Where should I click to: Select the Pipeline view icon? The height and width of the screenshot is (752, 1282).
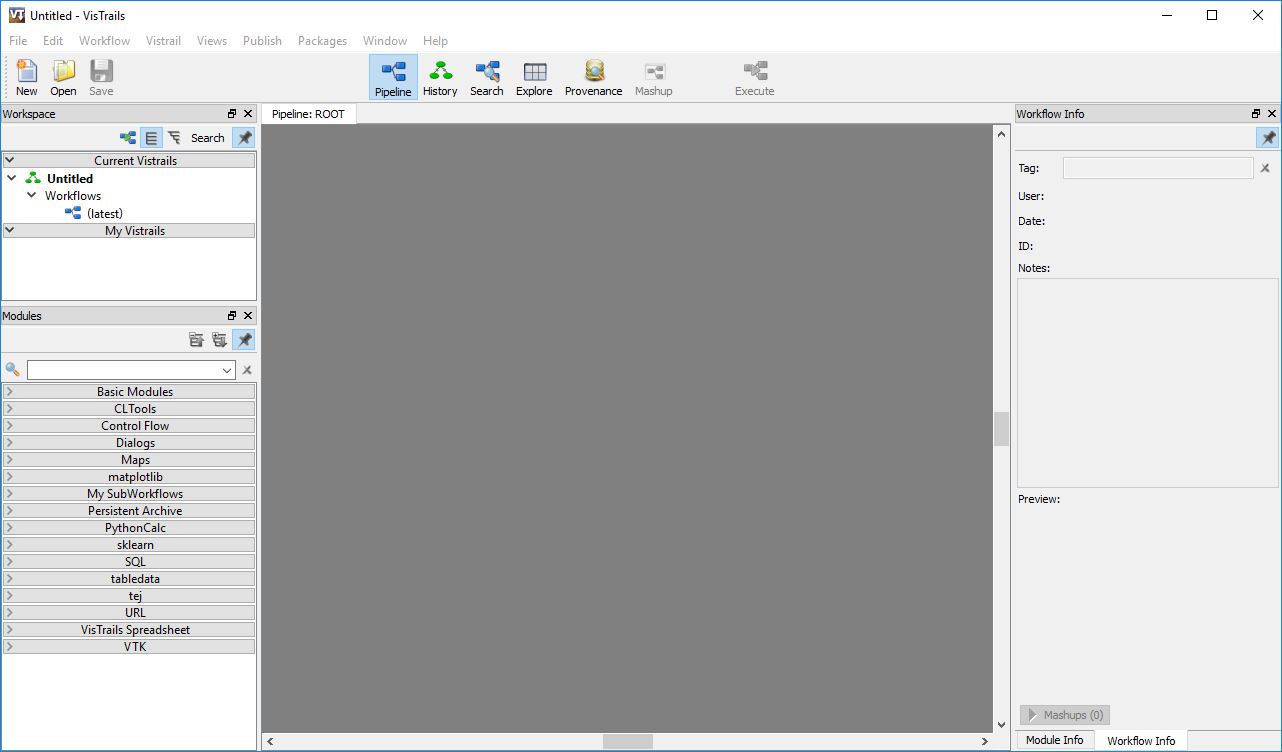[x=393, y=77]
